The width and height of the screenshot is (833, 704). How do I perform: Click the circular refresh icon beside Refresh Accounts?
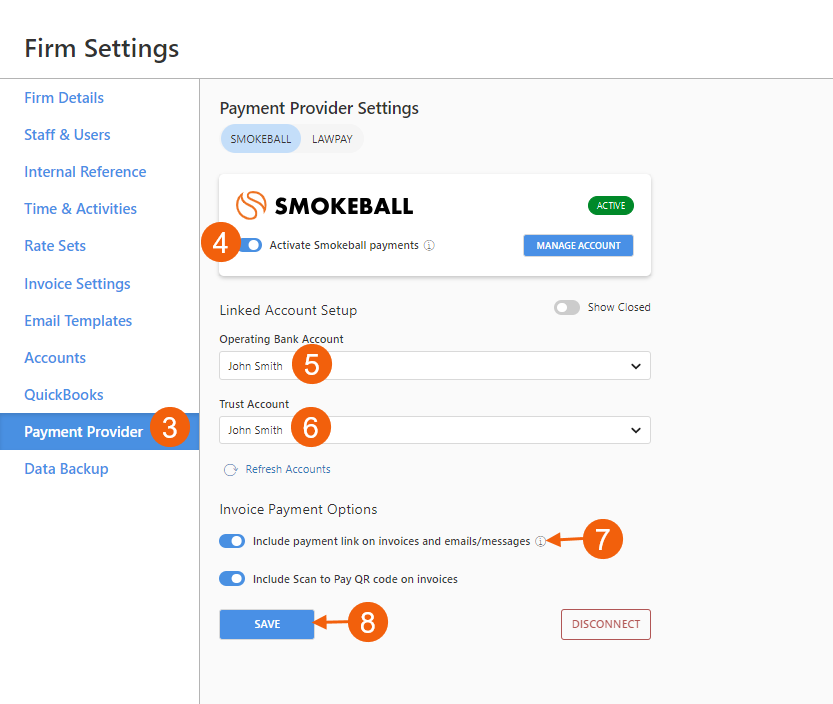click(231, 470)
